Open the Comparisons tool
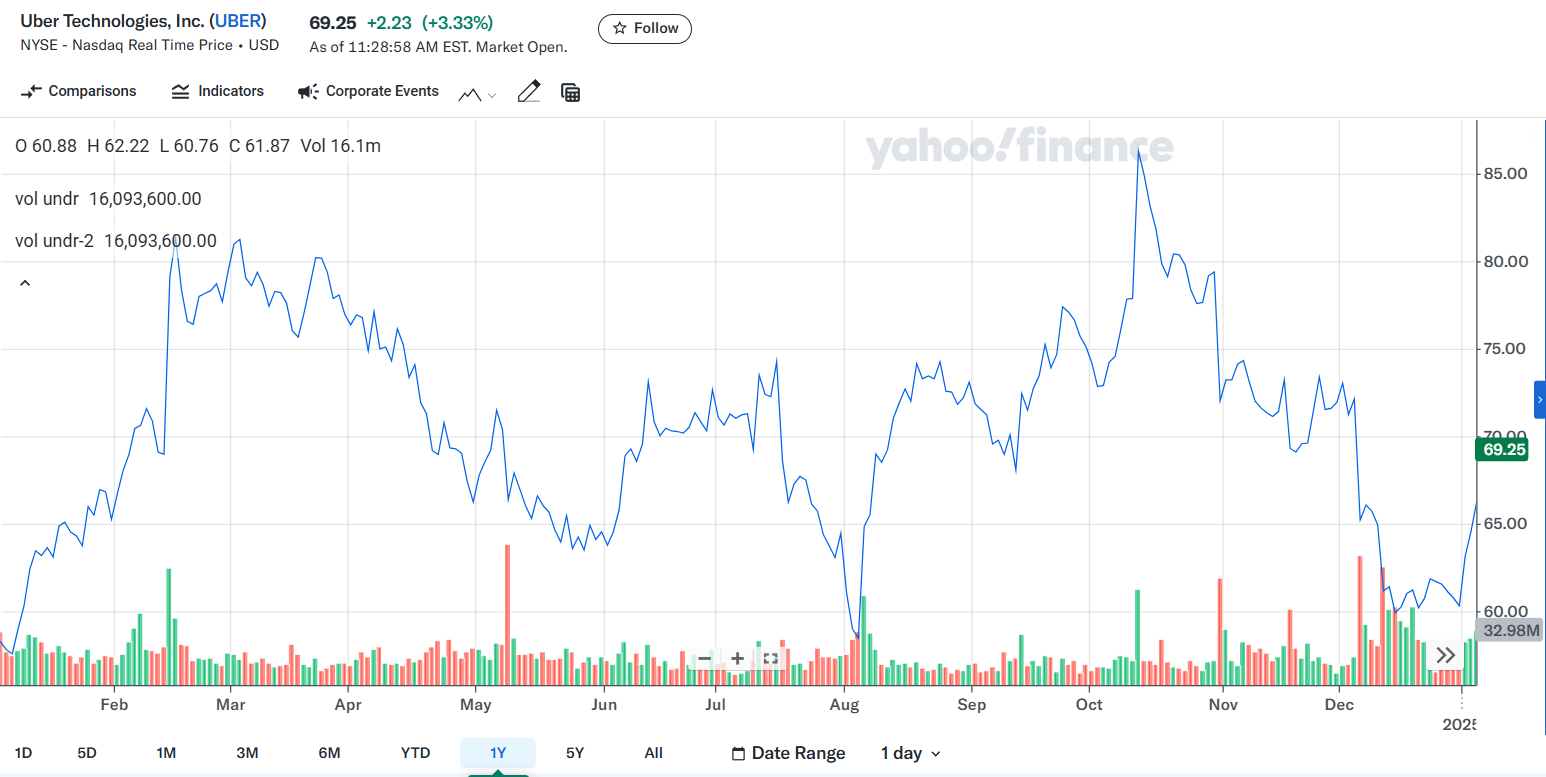 [x=79, y=92]
